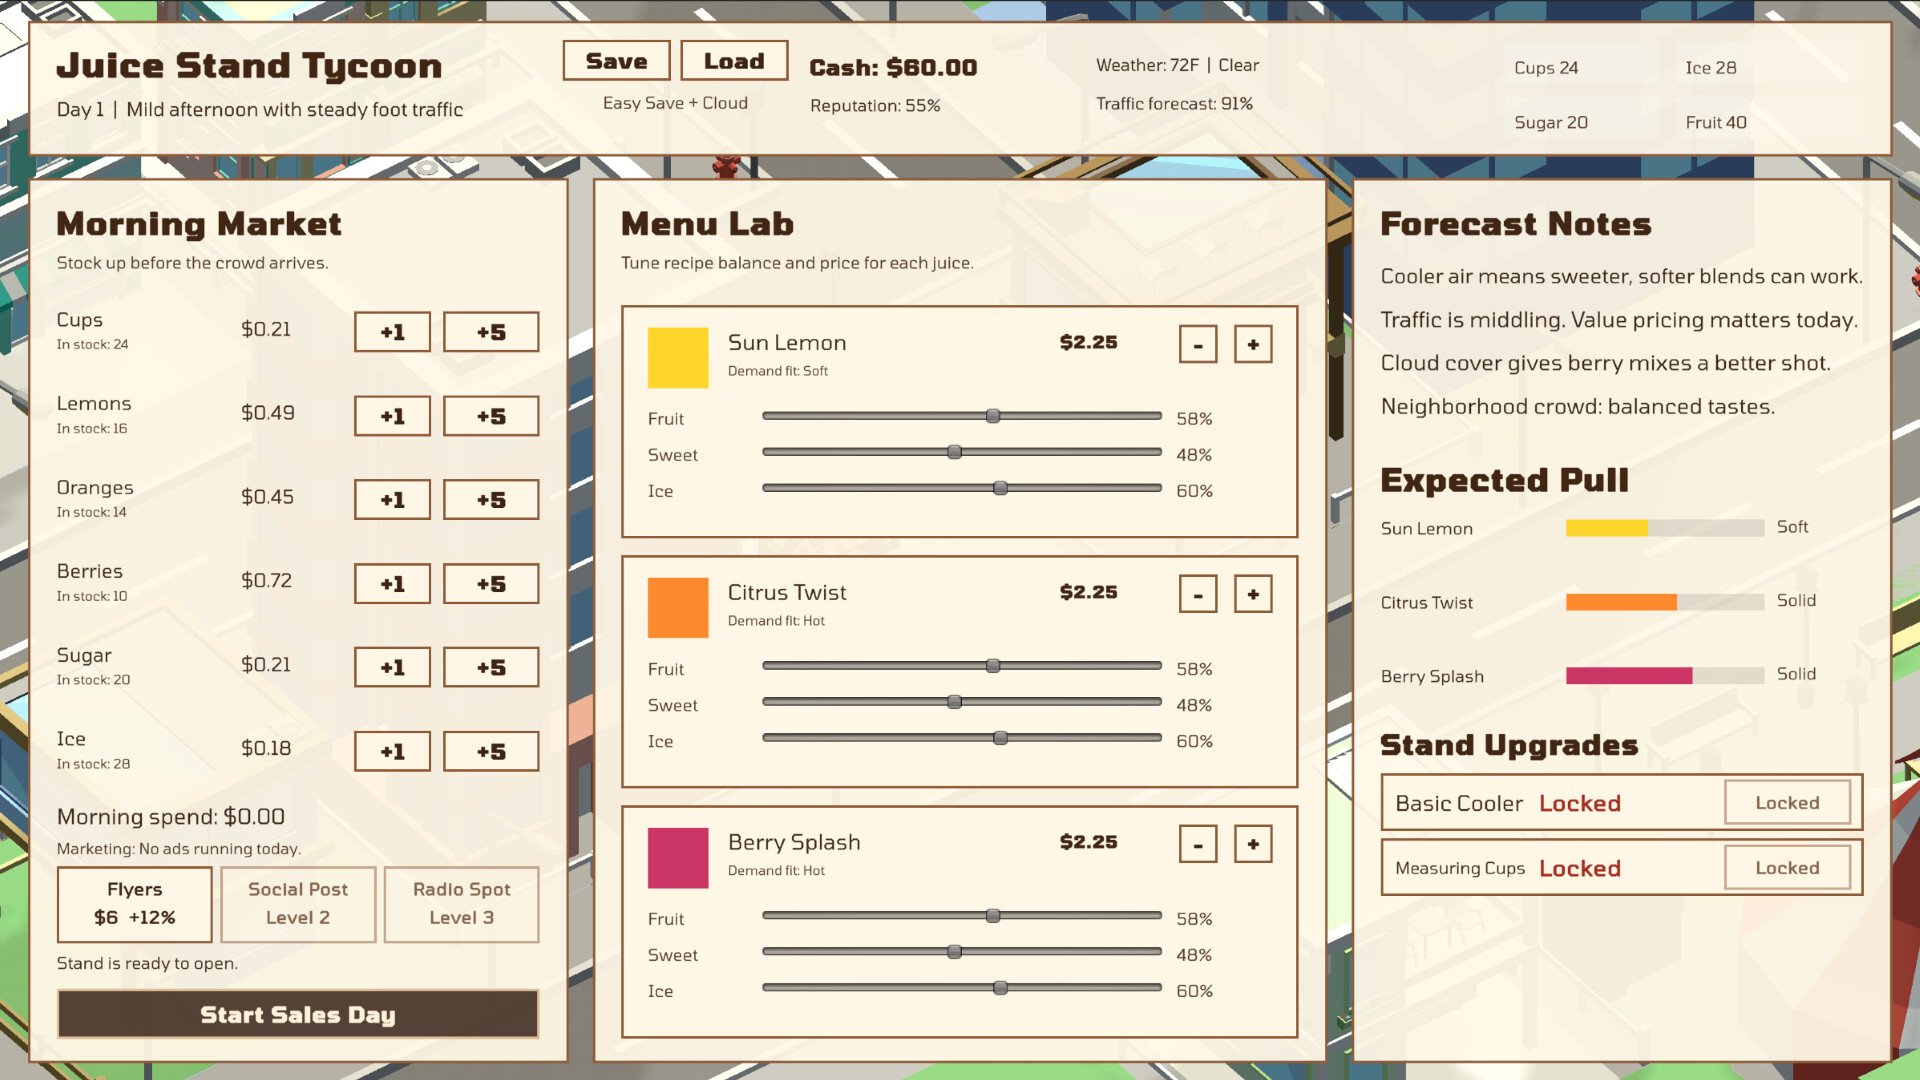
Task: Select the Radio Spot marketing option
Action: [x=462, y=904]
